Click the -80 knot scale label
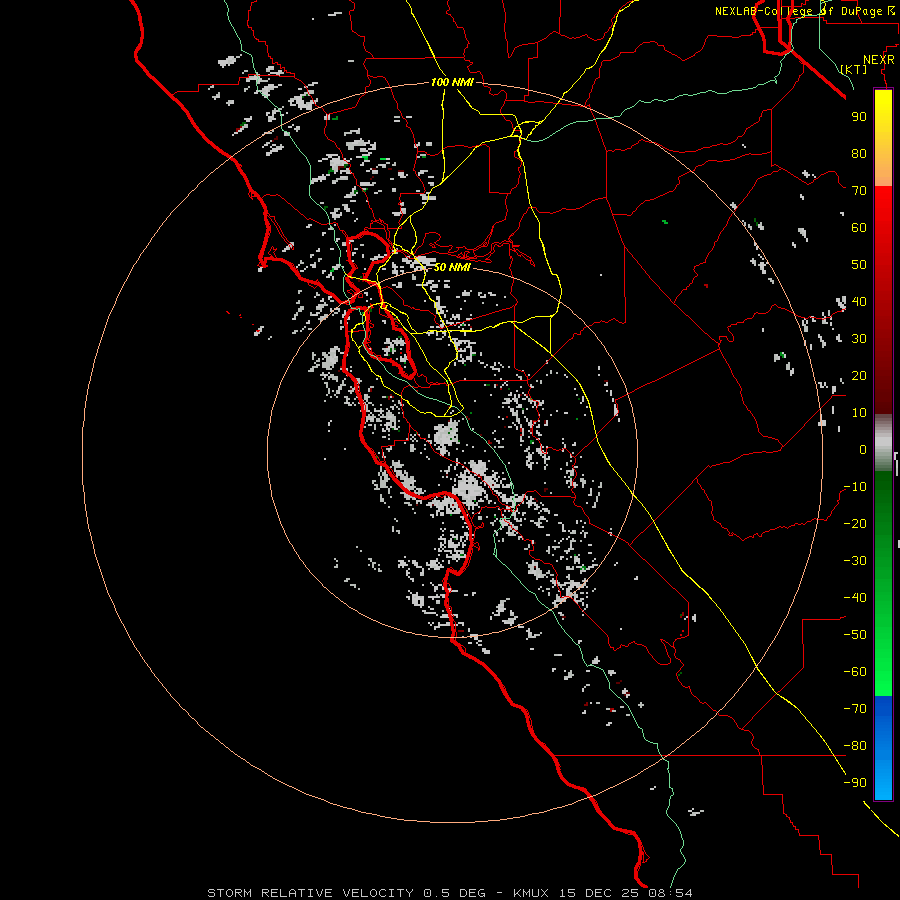900x900 pixels. [x=855, y=746]
